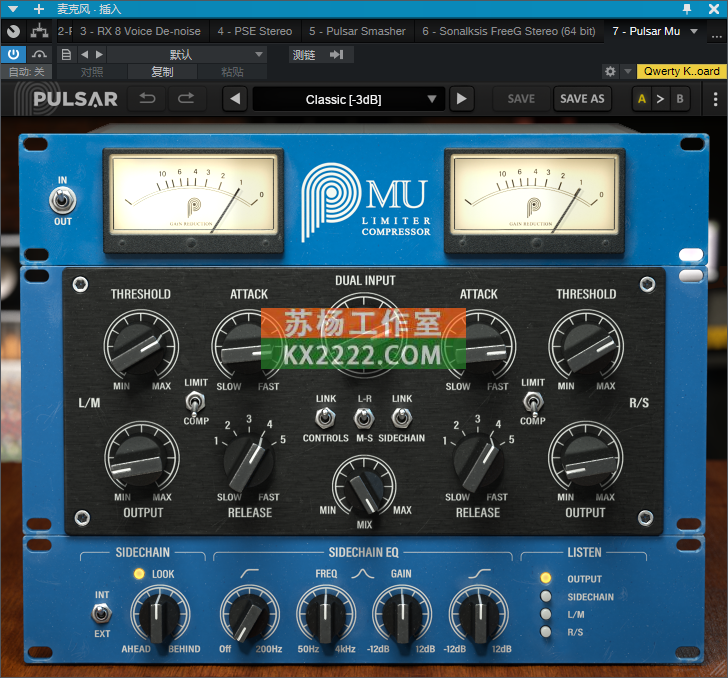This screenshot has height=678, width=728.
Task: Switch to Pulsar Smasher tab
Action: (357, 31)
